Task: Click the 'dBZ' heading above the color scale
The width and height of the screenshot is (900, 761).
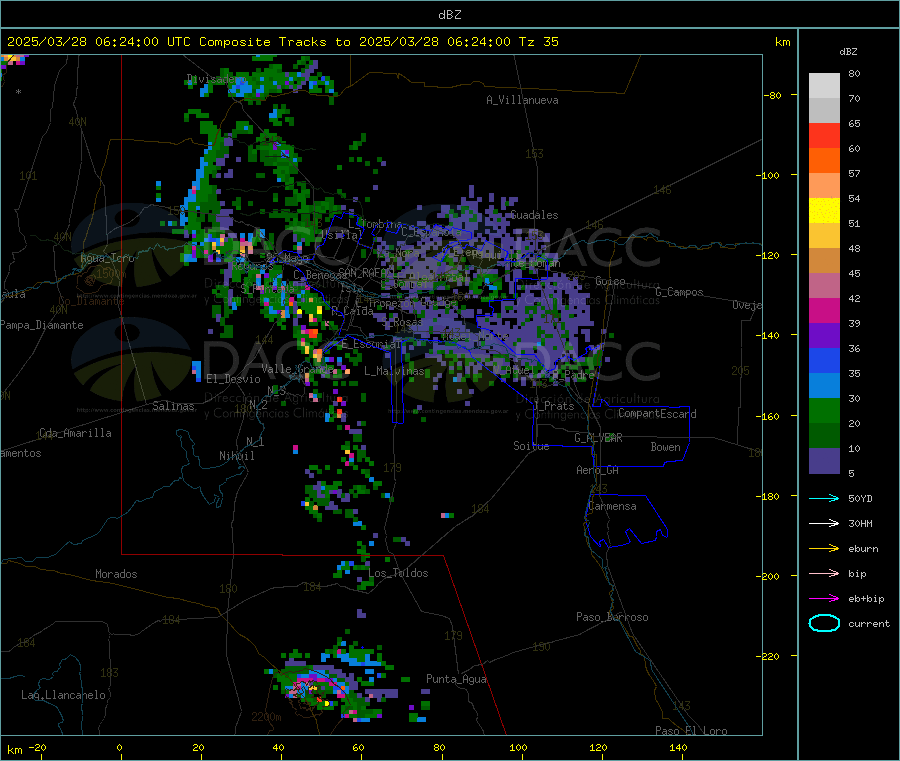Action: click(x=848, y=52)
